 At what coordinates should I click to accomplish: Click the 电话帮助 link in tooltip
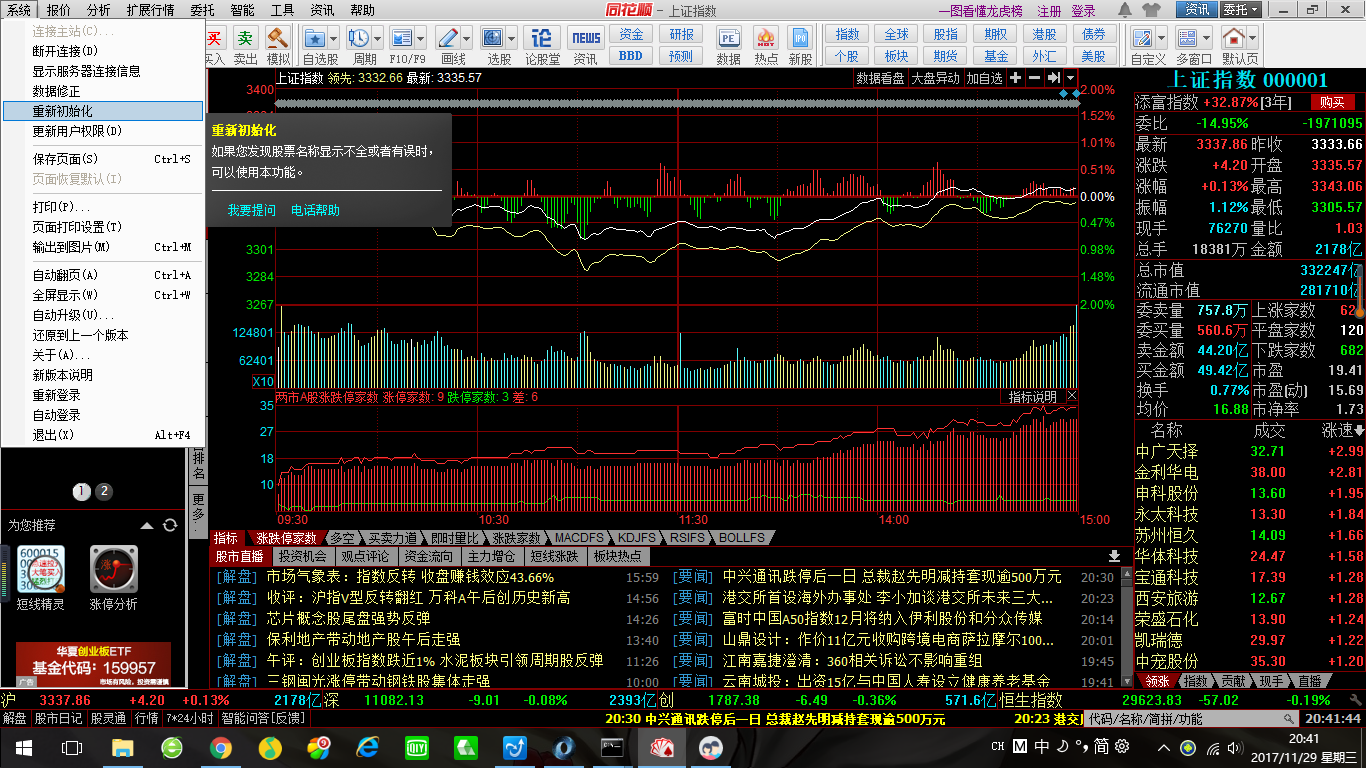[315, 210]
